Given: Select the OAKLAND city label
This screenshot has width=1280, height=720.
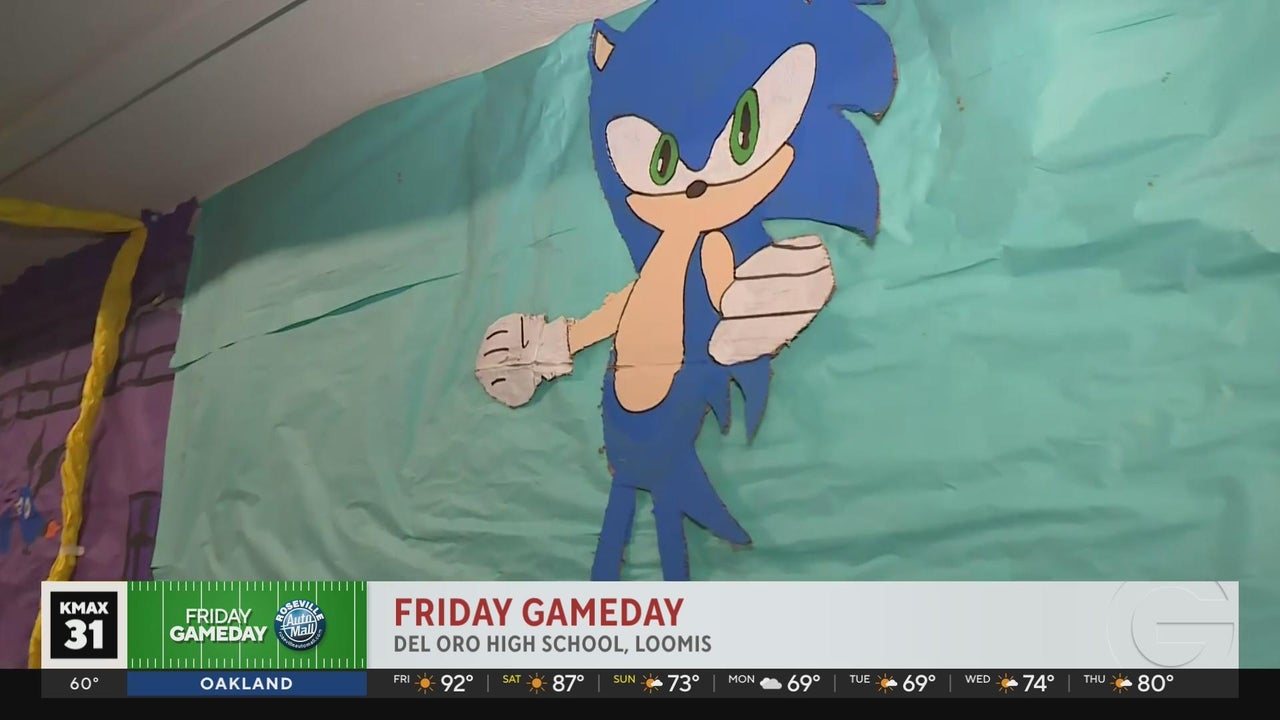Looking at the screenshot, I should click(246, 684).
